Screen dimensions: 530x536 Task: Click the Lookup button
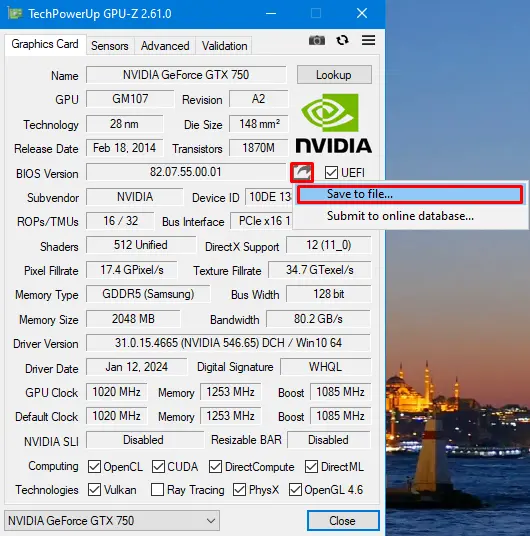(x=334, y=75)
